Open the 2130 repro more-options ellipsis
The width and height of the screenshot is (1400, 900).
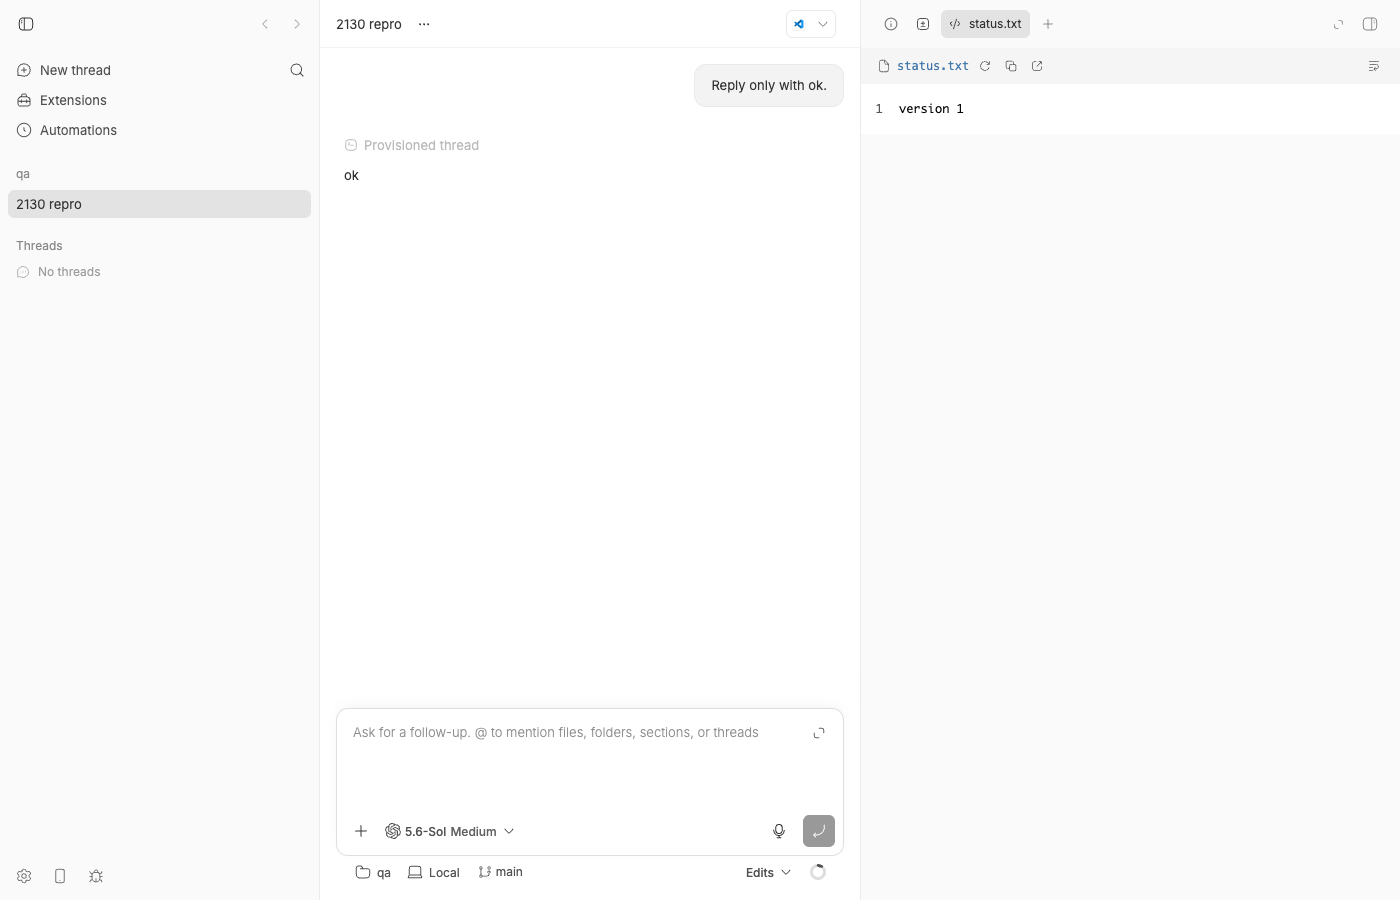tap(424, 24)
